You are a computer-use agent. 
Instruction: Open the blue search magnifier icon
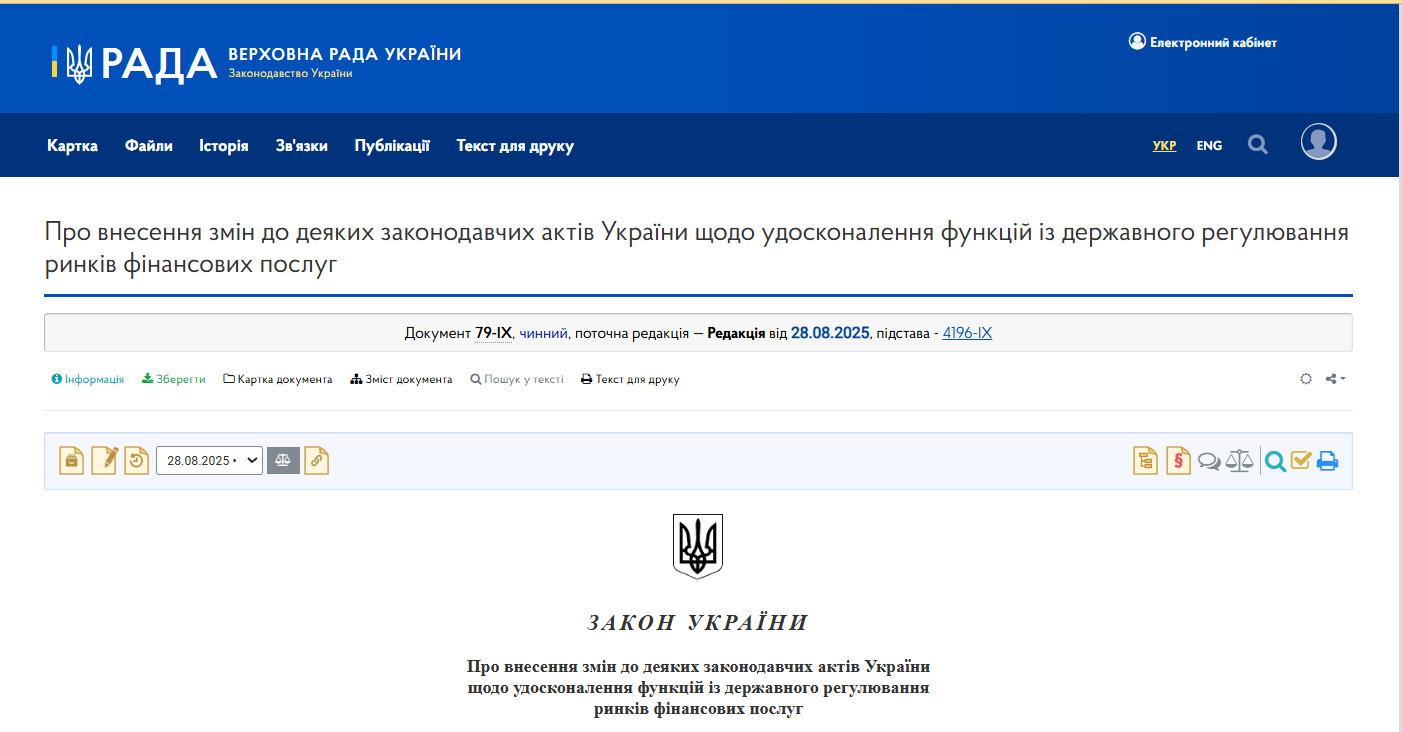coord(1275,461)
